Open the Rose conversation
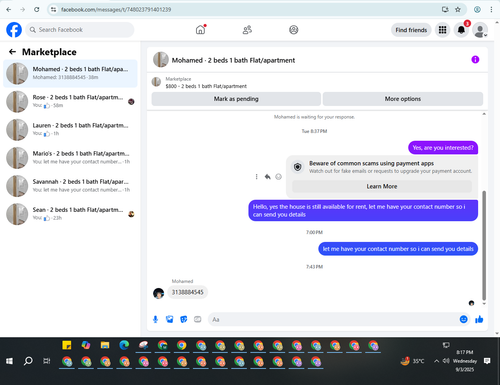The width and height of the screenshot is (500, 385). (70, 101)
